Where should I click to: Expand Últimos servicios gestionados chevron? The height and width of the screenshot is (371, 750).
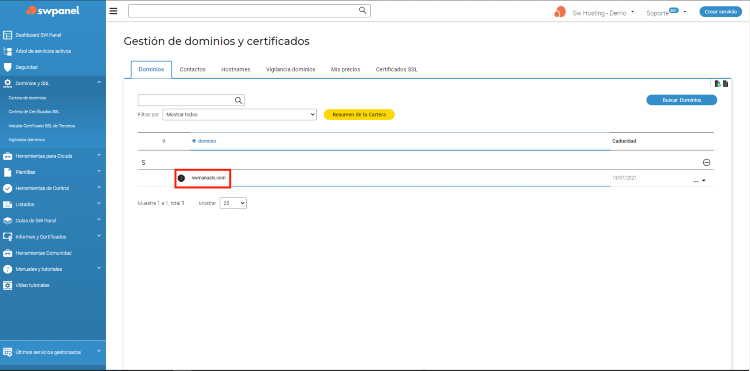(99, 351)
